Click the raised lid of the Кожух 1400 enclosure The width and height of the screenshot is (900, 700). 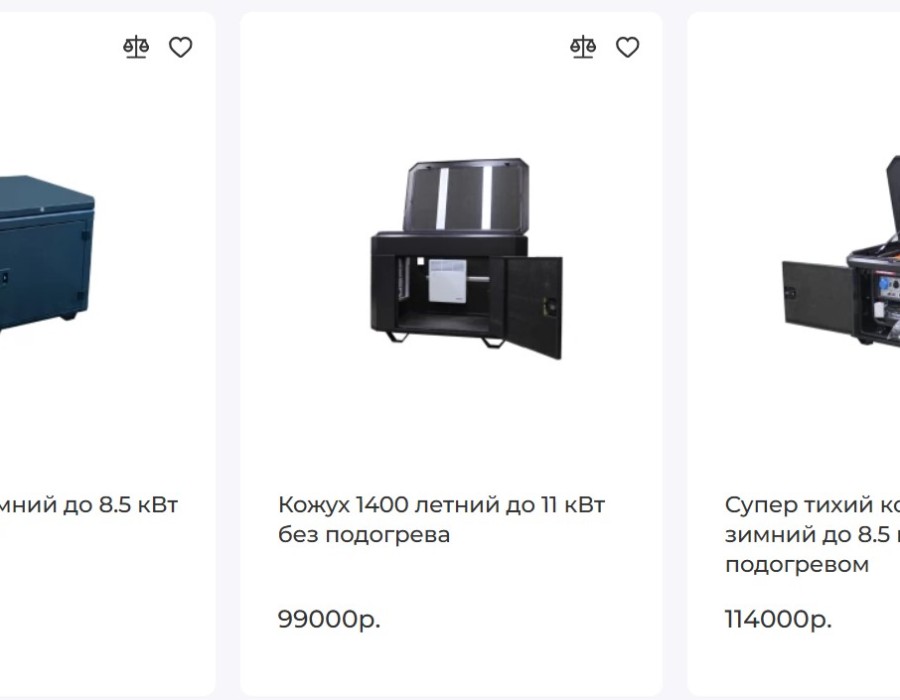(467, 195)
